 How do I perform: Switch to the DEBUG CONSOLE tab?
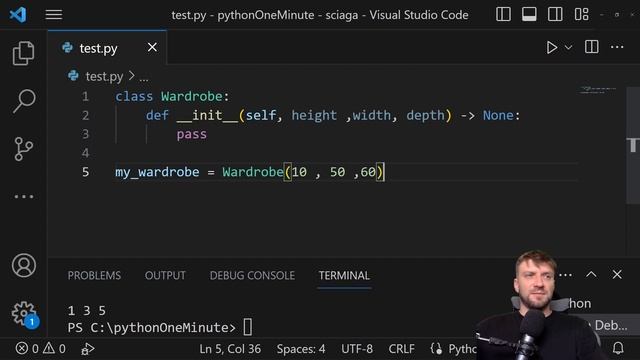252,276
